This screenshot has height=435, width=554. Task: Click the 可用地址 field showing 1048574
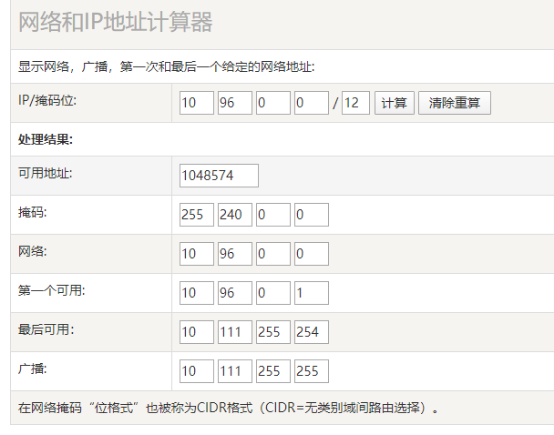click(219, 176)
